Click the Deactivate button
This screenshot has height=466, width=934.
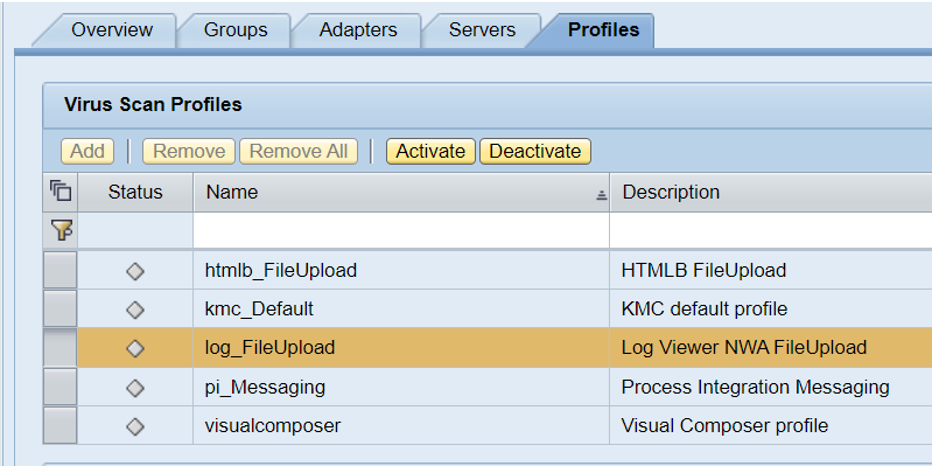point(535,151)
